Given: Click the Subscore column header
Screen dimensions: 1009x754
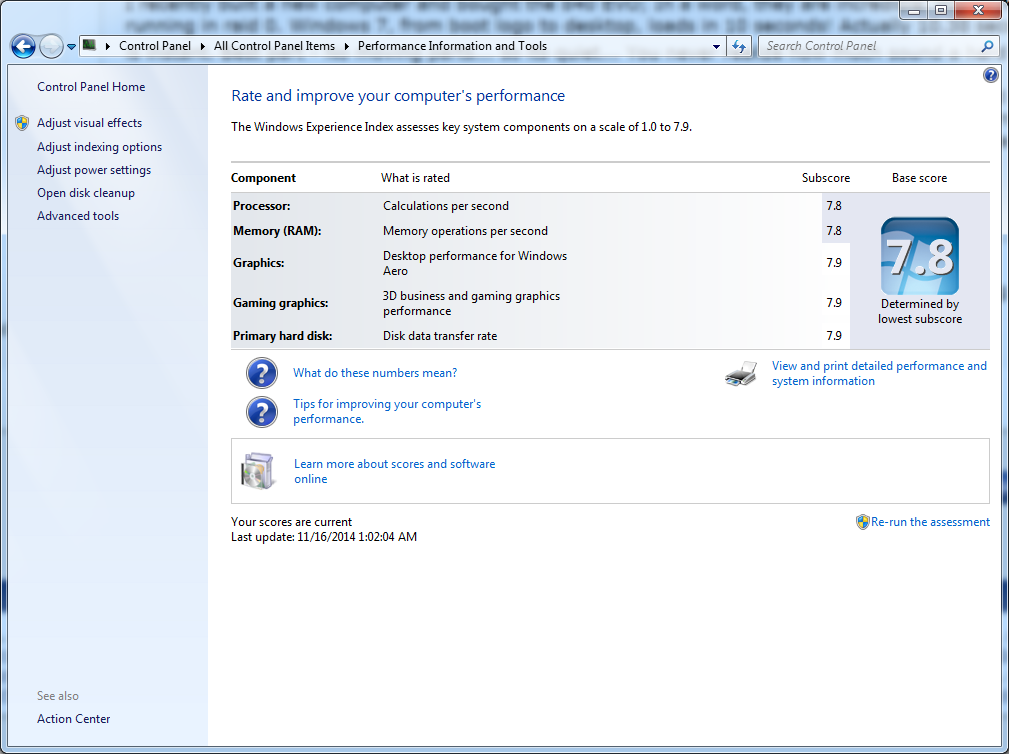Looking at the screenshot, I should pyautogui.click(x=826, y=178).
